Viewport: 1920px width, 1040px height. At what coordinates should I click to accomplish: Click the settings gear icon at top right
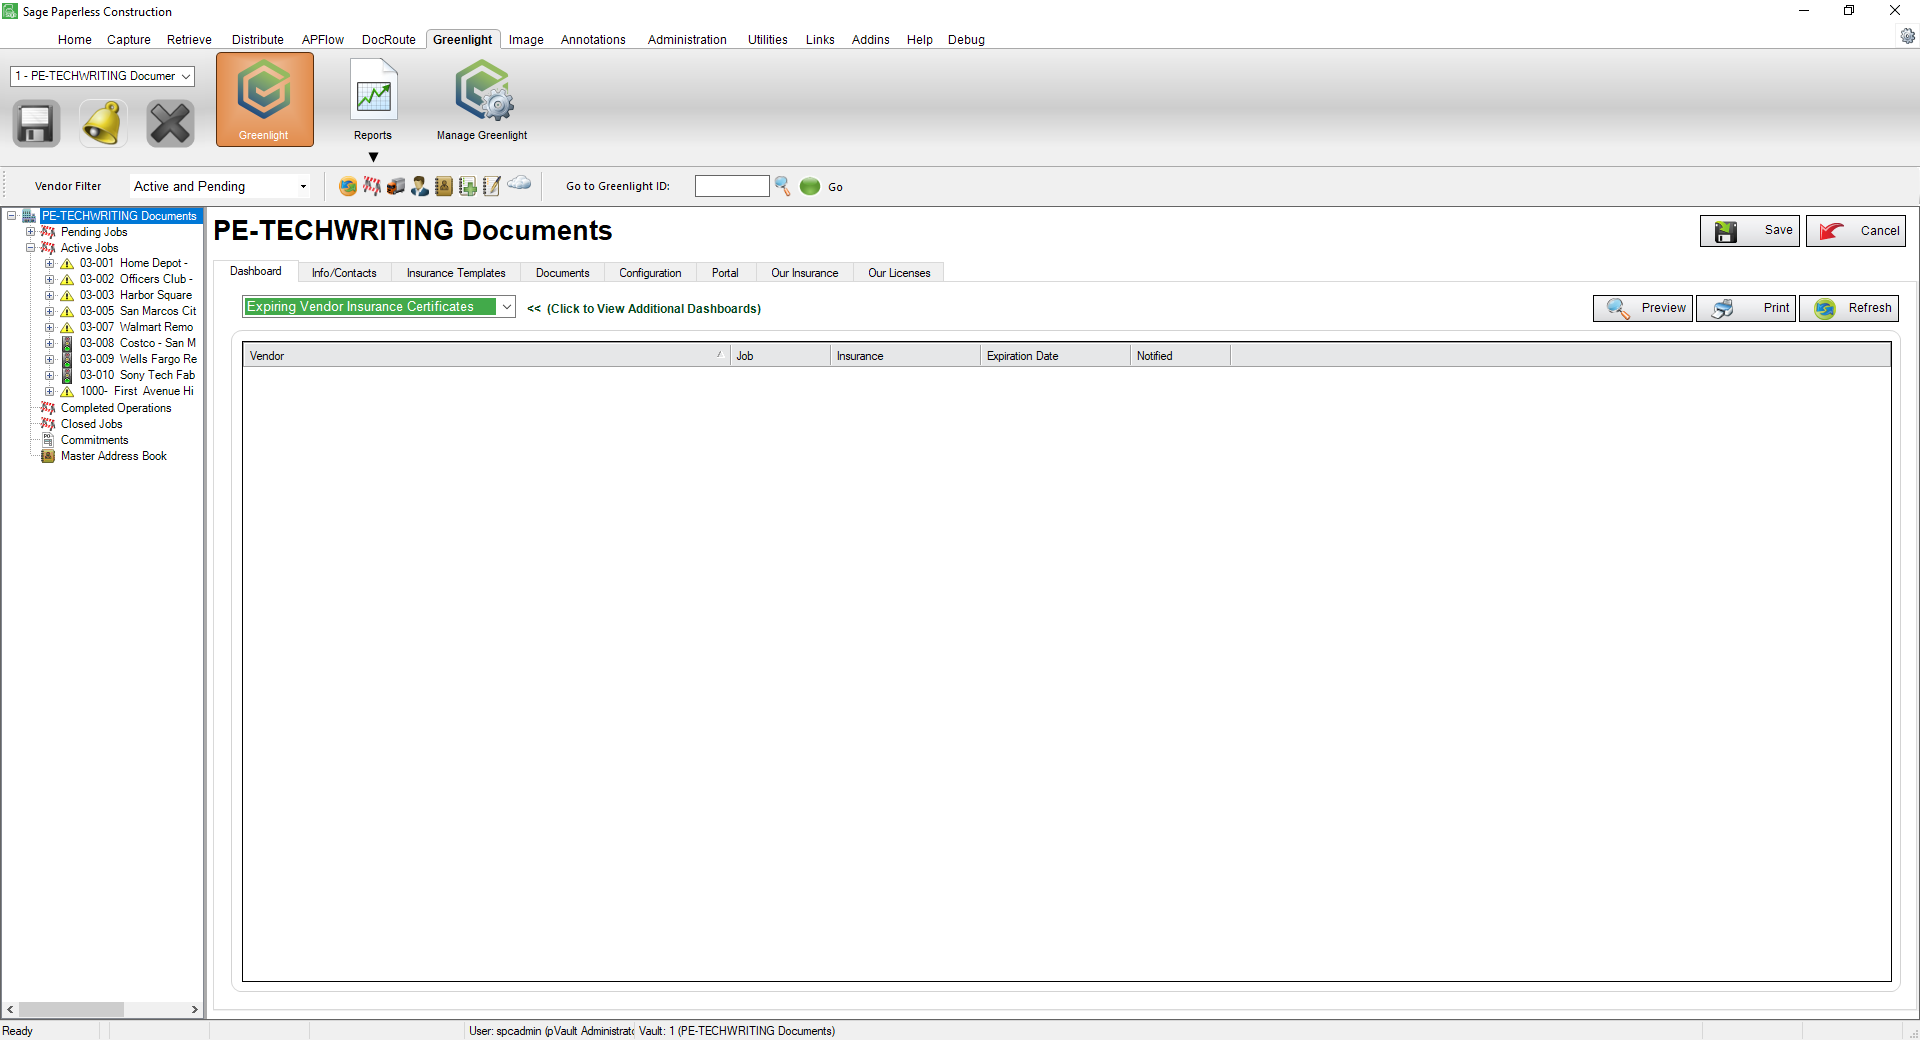point(1908,36)
